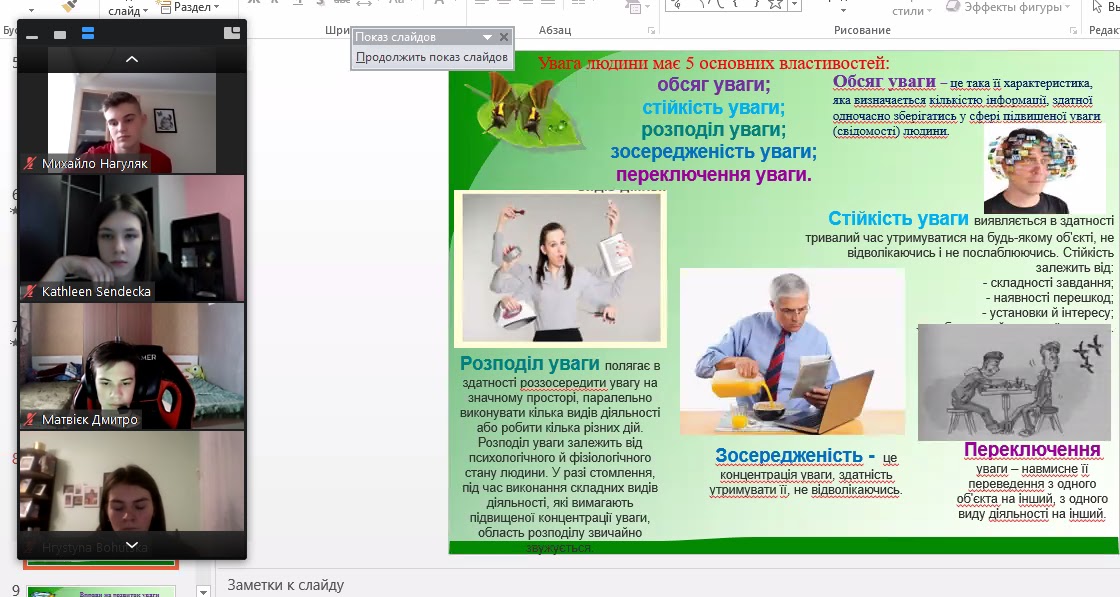Viewport: 1120px width, 597px height.
Task: Select the chess players drawing on slide
Action: tap(1014, 382)
